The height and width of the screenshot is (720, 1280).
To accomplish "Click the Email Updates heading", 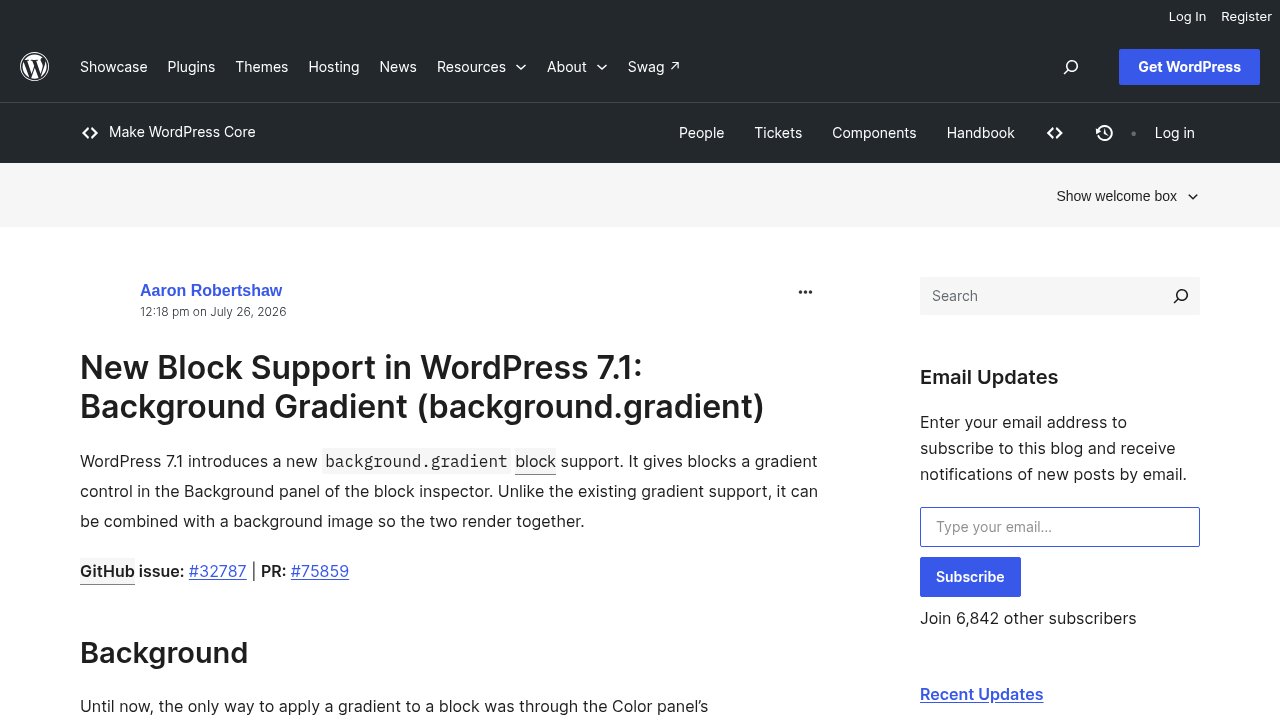I will 989,377.
